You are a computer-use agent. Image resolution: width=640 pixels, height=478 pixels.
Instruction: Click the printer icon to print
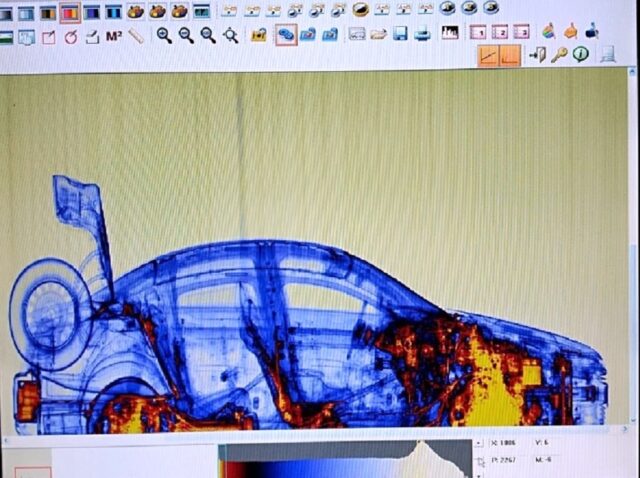click(x=422, y=34)
